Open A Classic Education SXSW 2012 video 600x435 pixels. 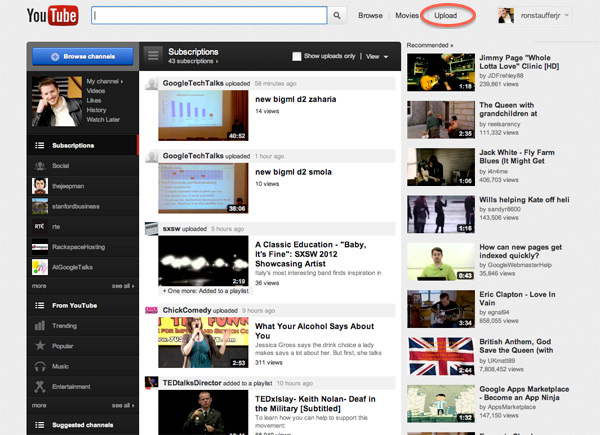(x=311, y=254)
